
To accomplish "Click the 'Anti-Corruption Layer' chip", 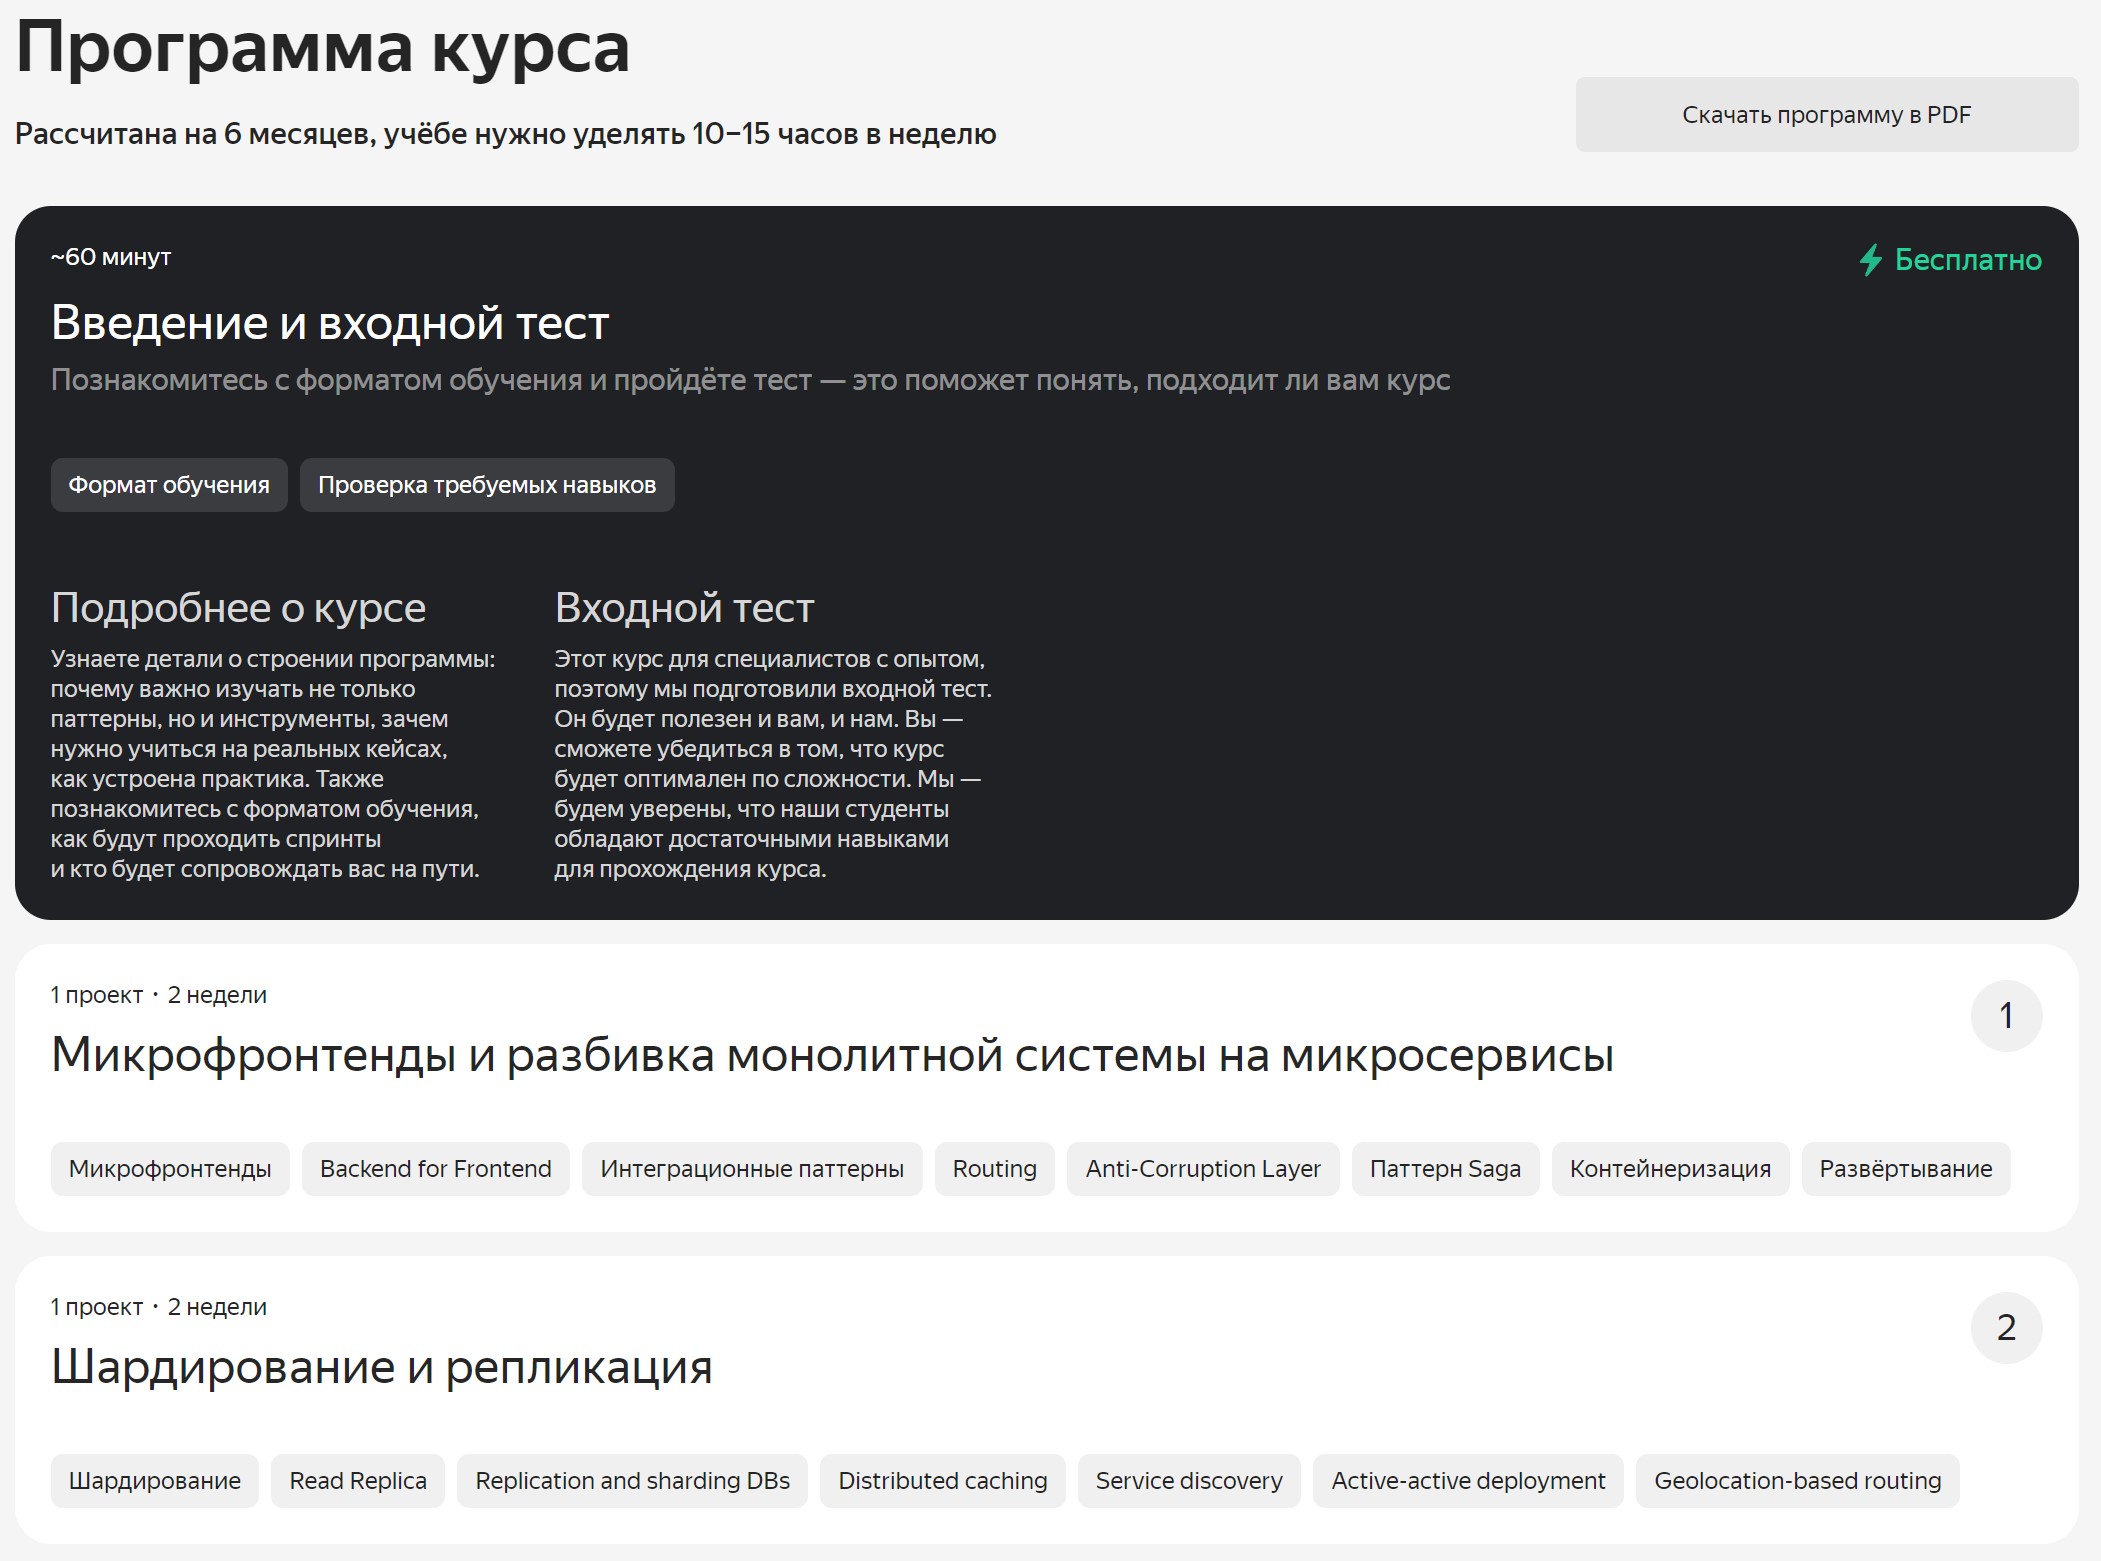I will [1202, 1168].
